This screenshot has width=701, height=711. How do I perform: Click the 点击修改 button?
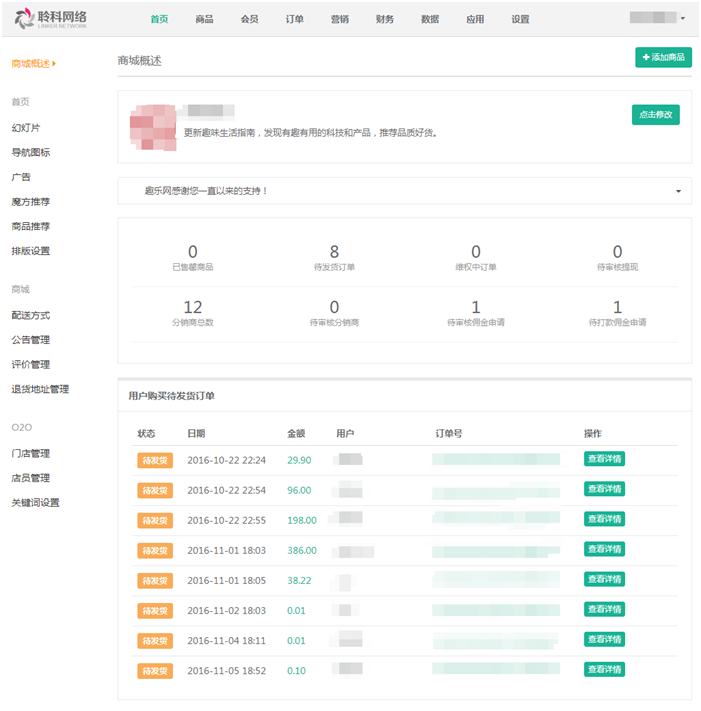(655, 115)
